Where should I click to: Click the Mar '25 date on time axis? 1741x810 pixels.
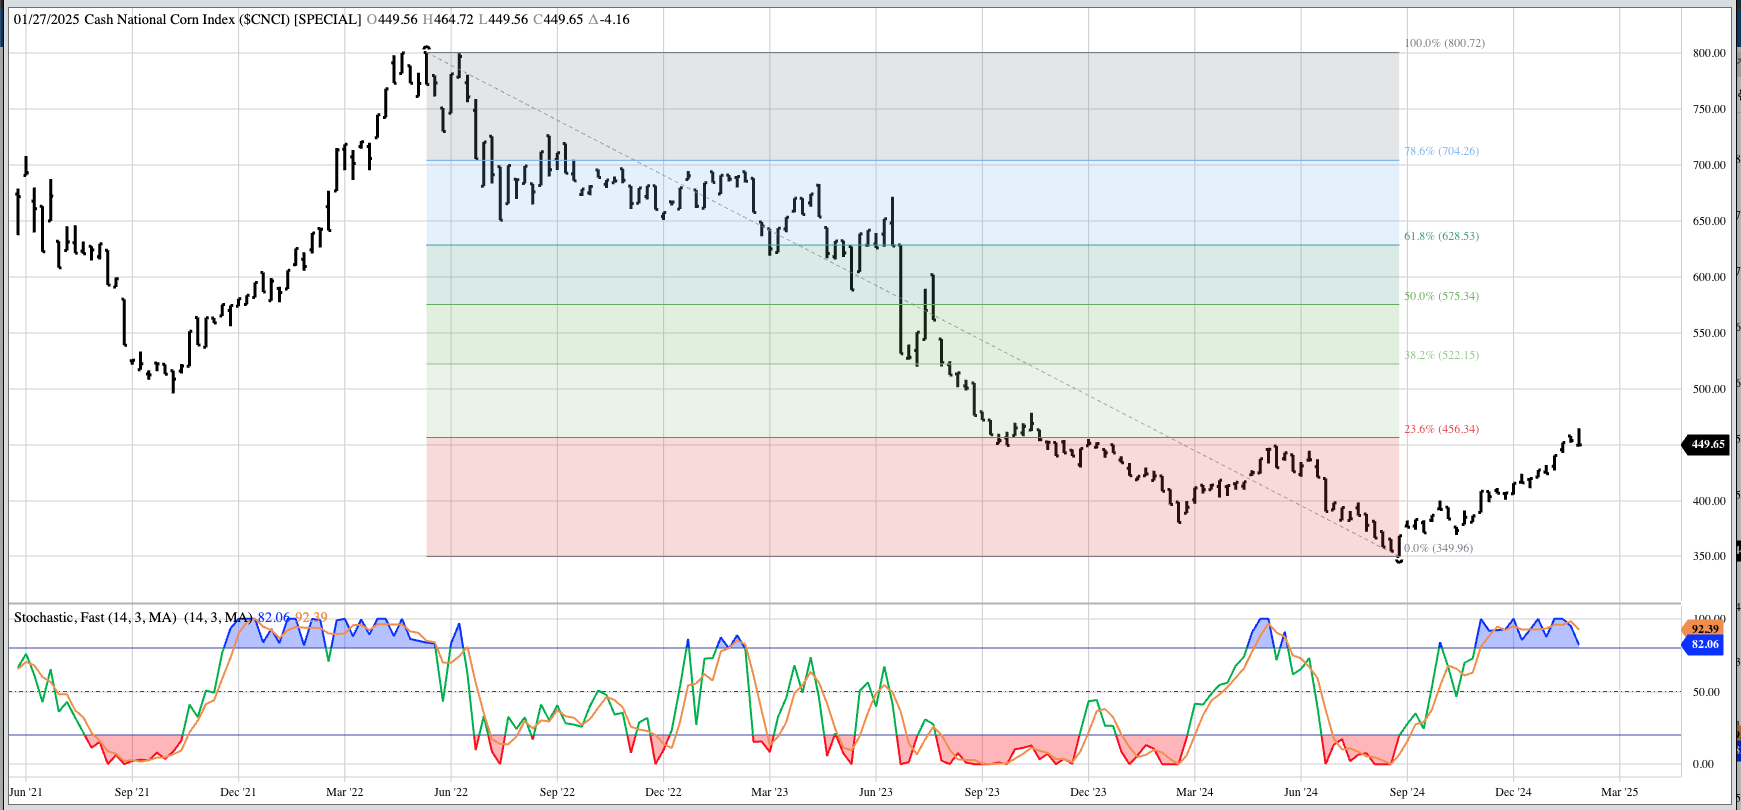coord(1619,792)
